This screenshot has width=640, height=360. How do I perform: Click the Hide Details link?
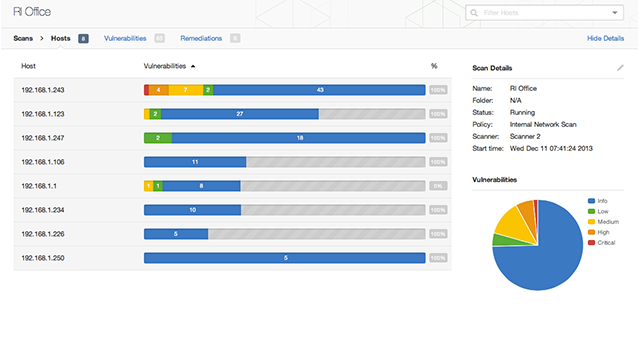pos(605,38)
